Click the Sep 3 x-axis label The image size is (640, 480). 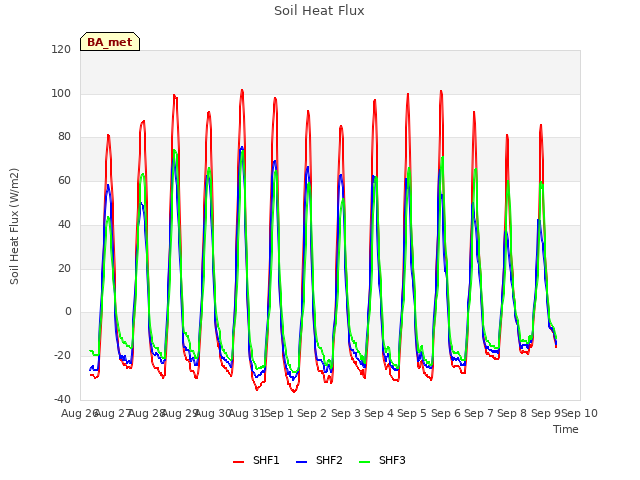coord(346,413)
